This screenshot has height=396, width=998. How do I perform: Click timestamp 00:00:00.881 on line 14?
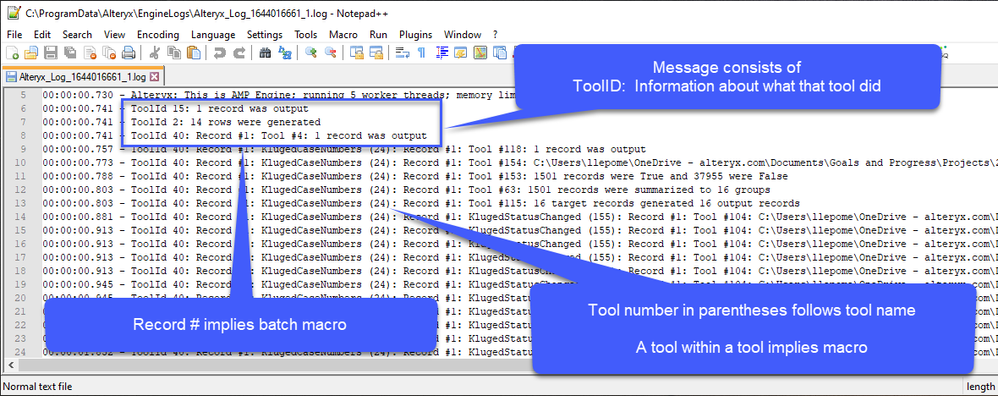[x=78, y=216]
